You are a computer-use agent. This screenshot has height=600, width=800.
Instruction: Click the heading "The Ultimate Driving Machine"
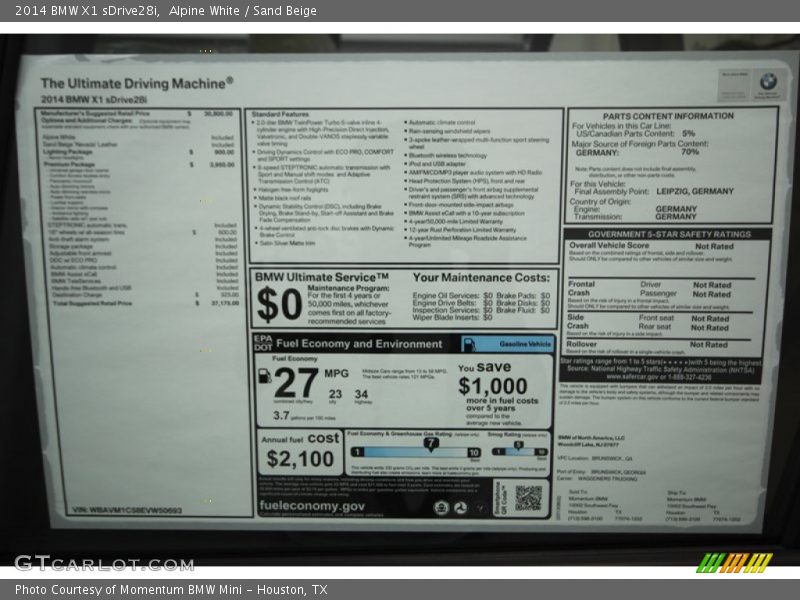(x=137, y=83)
